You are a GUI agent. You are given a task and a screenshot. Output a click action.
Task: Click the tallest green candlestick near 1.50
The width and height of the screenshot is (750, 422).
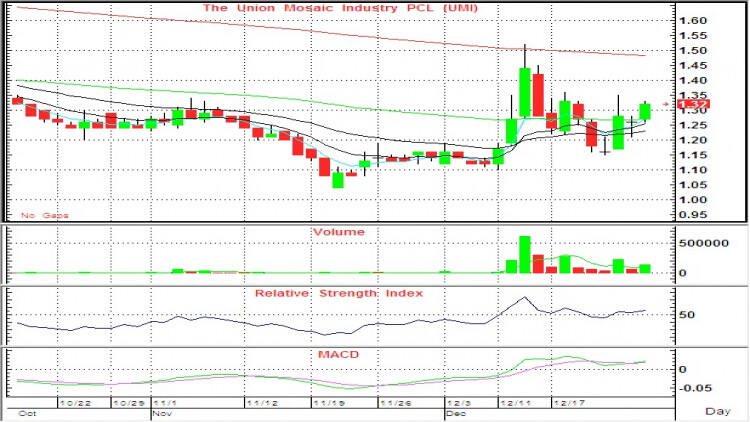pyautogui.click(x=525, y=92)
